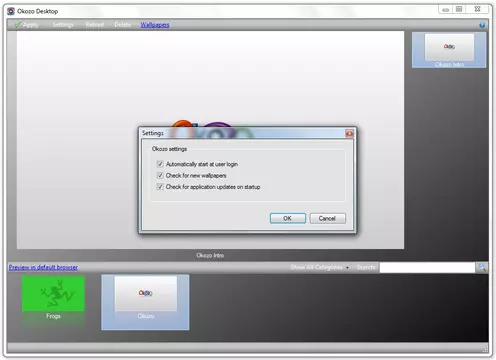Click inside the Search text field
The height and width of the screenshot is (360, 496).
pos(427,267)
